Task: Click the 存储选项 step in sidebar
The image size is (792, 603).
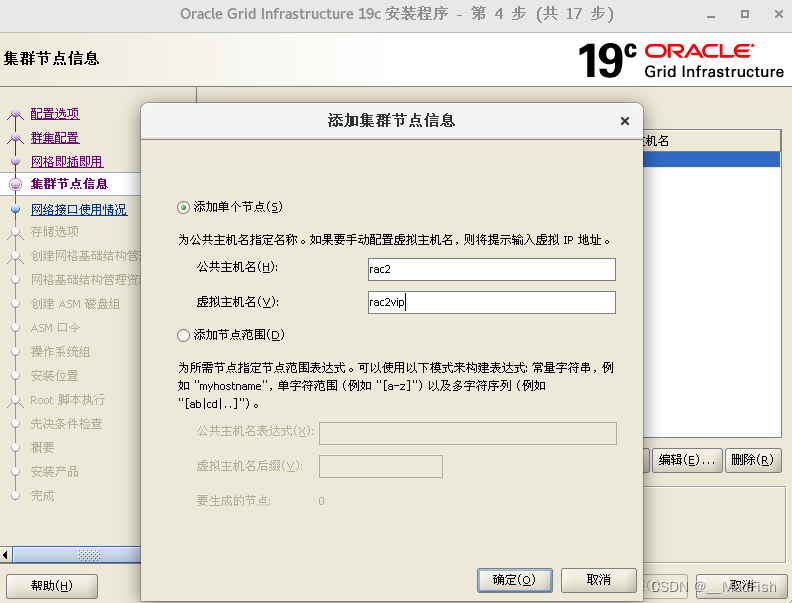Action: pos(55,232)
